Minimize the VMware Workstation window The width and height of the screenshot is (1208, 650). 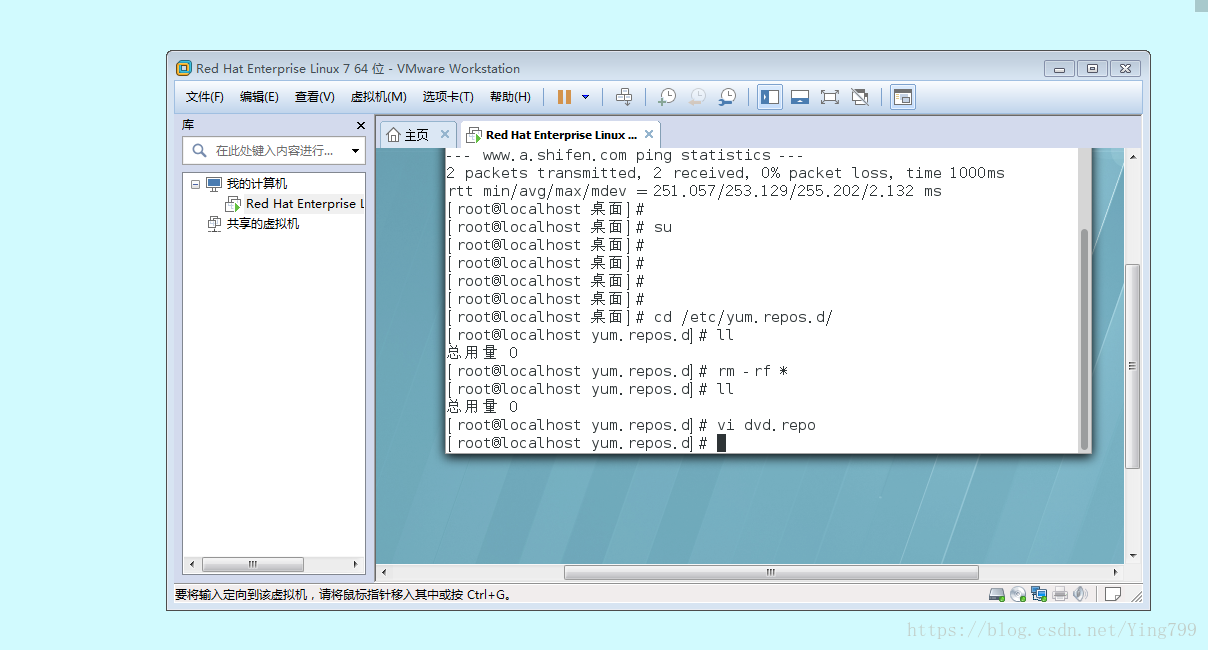pyautogui.click(x=1060, y=68)
